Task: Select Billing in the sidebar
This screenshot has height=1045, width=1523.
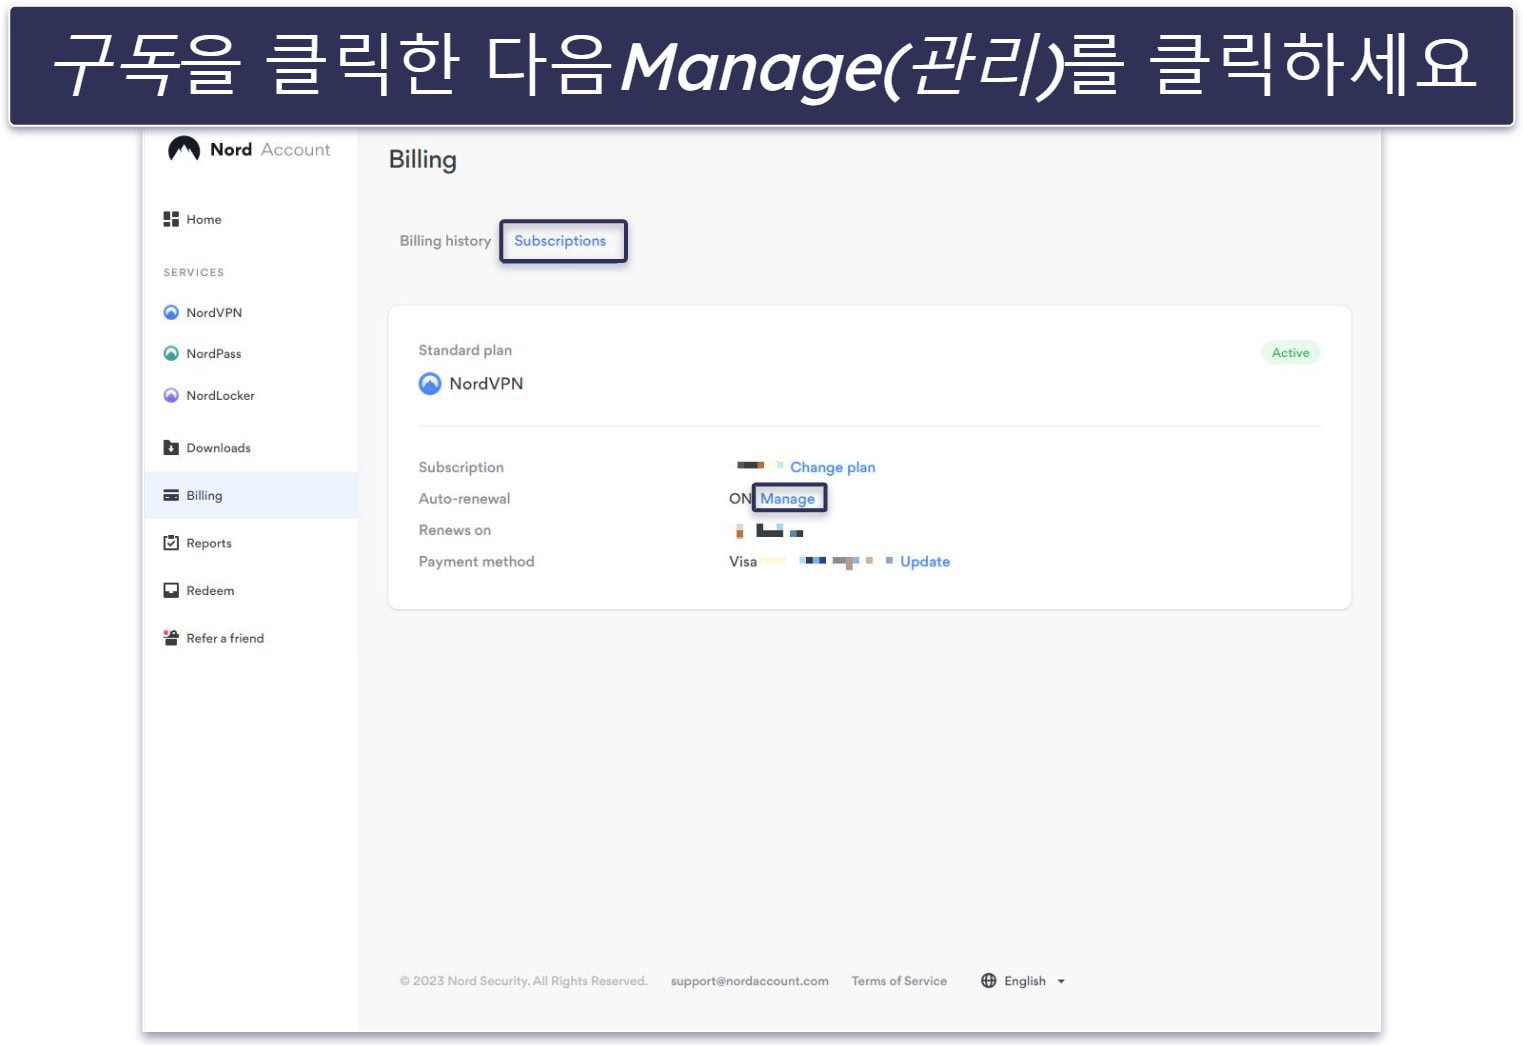Action: [x=250, y=495]
